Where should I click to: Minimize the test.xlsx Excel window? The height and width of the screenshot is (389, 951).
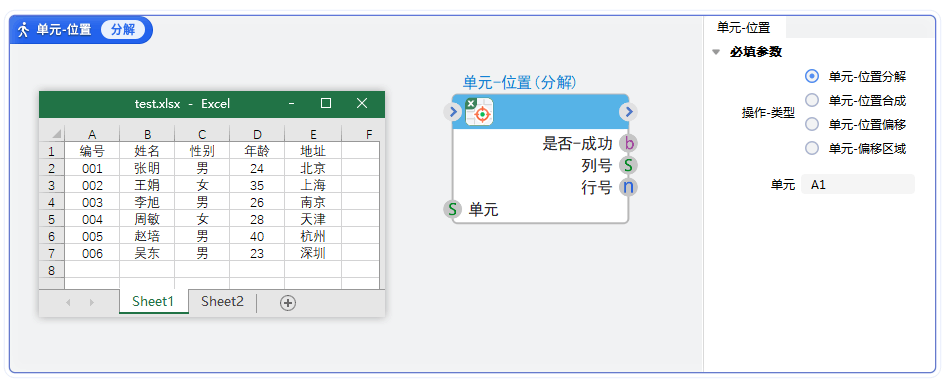292,104
